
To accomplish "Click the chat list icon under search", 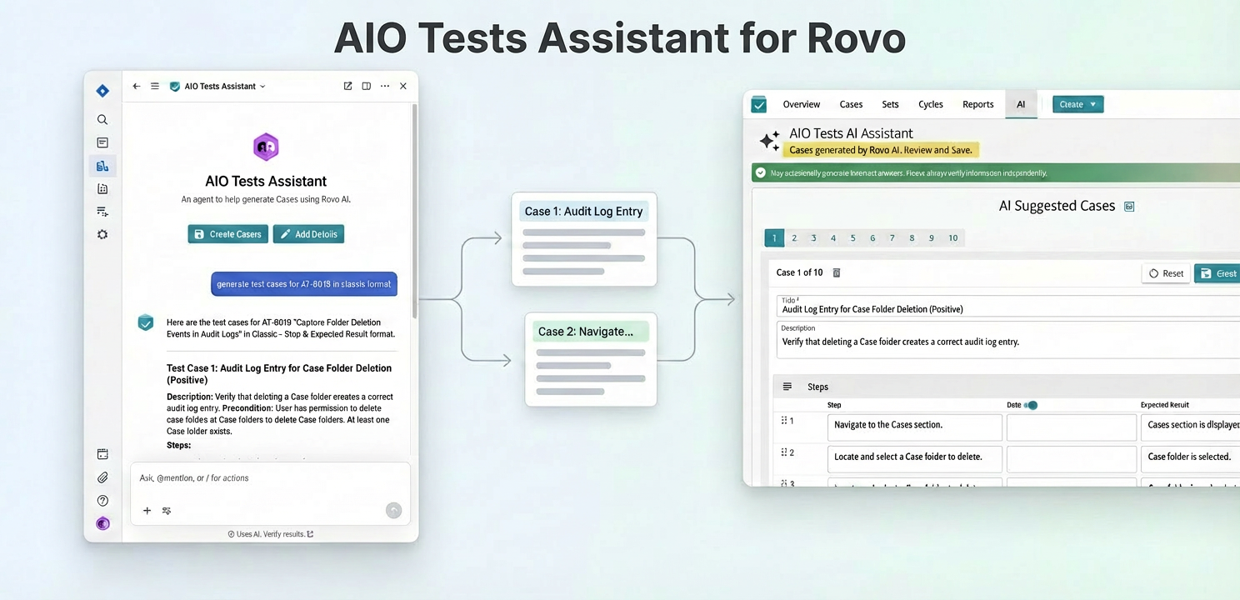I will (x=102, y=143).
